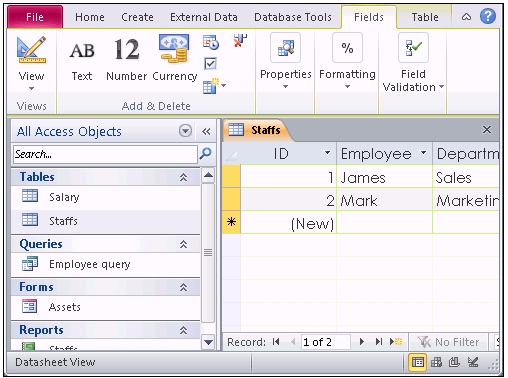Add a Yes/No checkbox field icon

[210, 63]
